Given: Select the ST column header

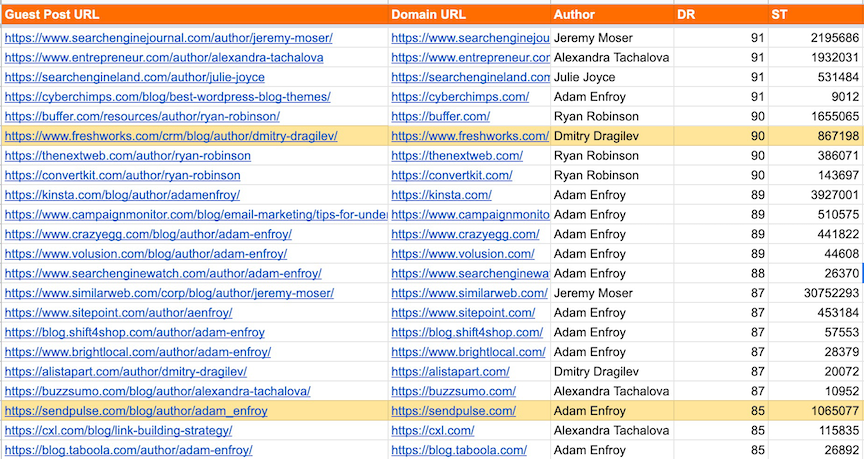Looking at the screenshot, I should point(816,15).
